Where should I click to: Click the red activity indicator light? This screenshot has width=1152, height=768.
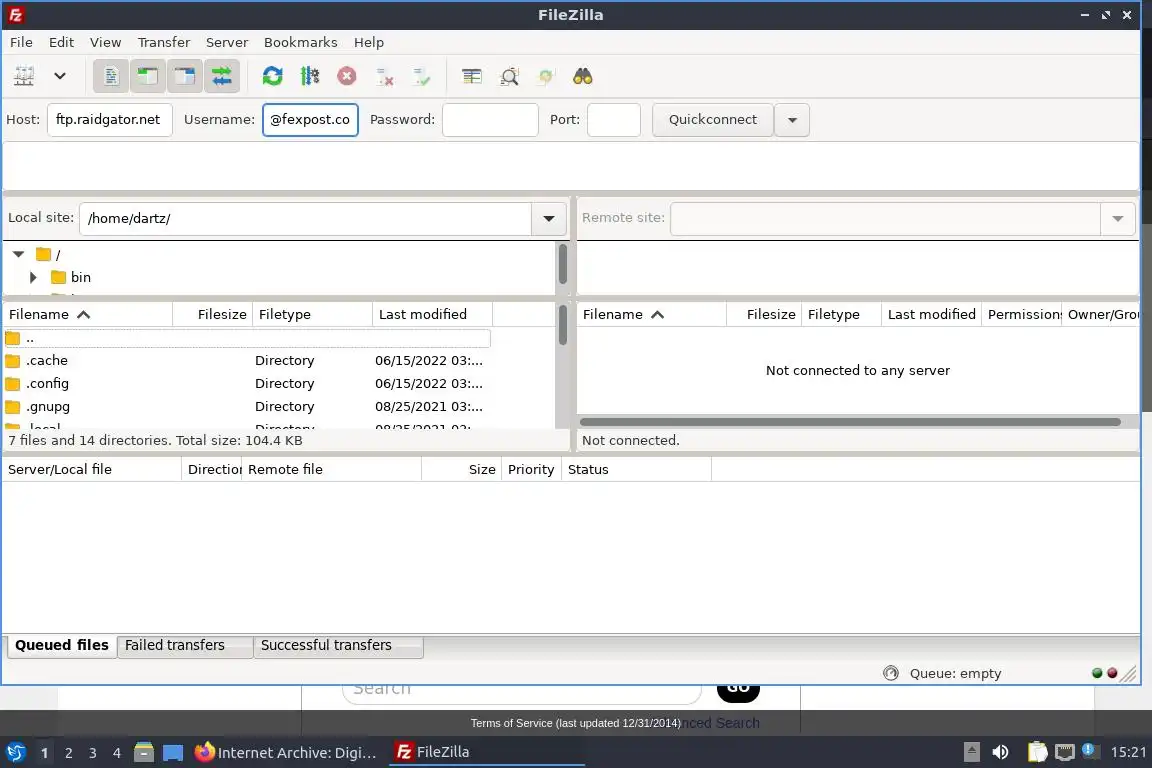[1112, 673]
